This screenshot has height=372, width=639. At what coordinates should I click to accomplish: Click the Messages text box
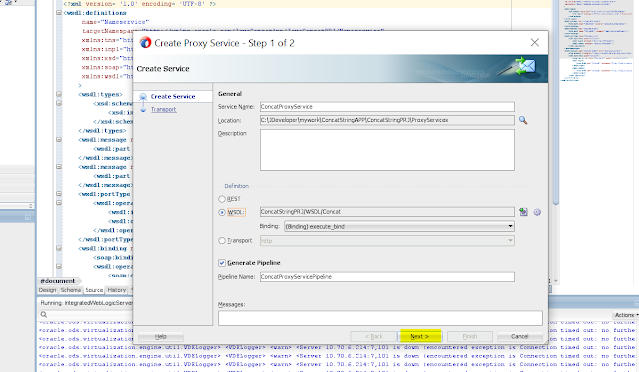point(380,318)
